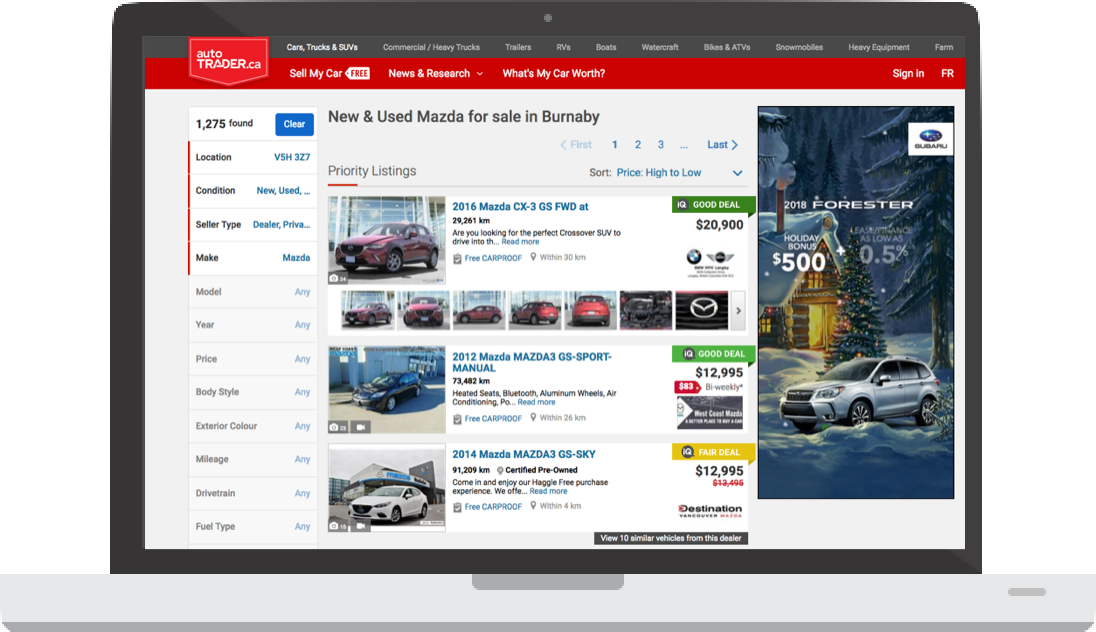Open the Body Style filter
This screenshot has height=632, width=1096.
click(x=253, y=392)
